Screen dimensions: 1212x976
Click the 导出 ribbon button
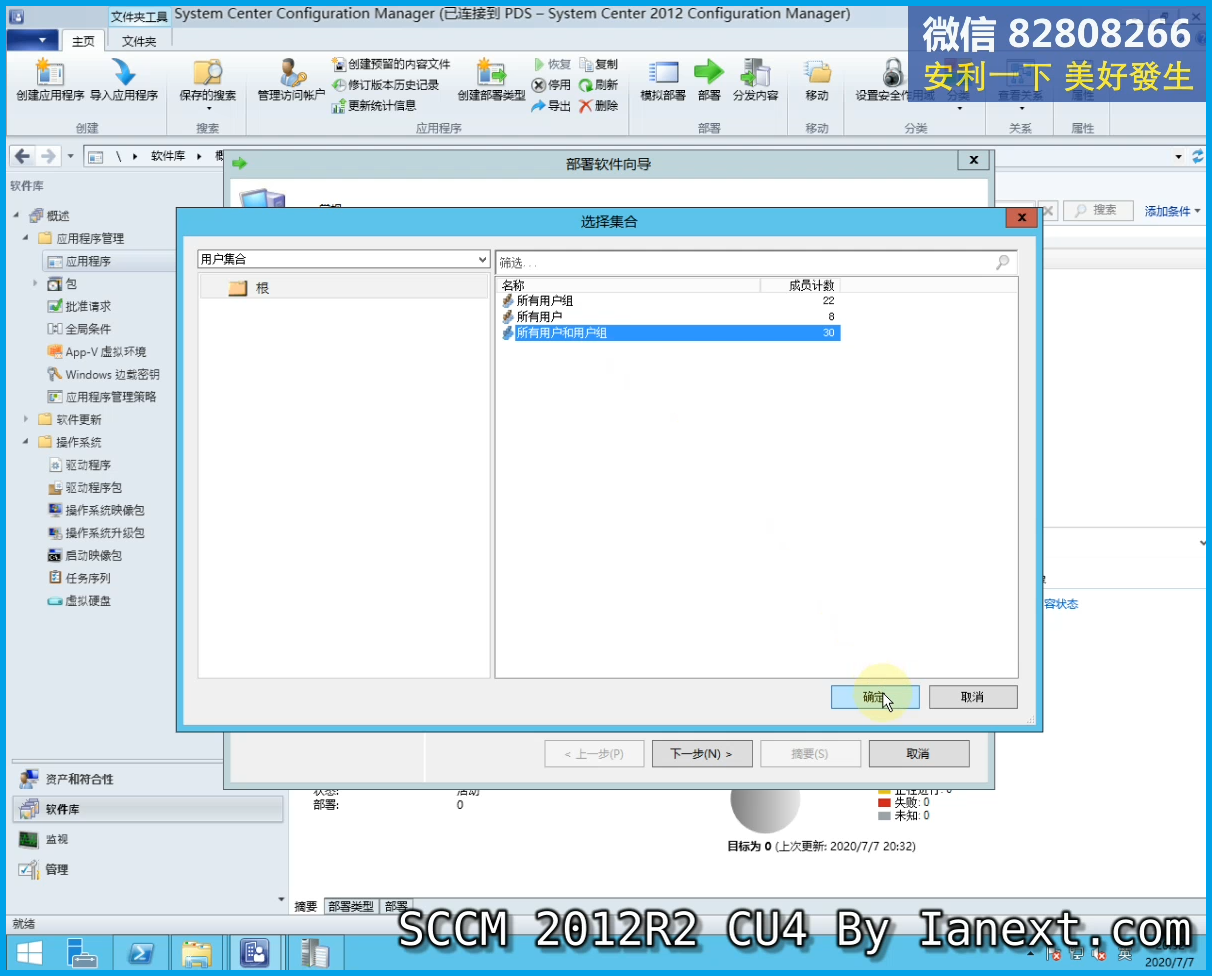pyautogui.click(x=551, y=105)
